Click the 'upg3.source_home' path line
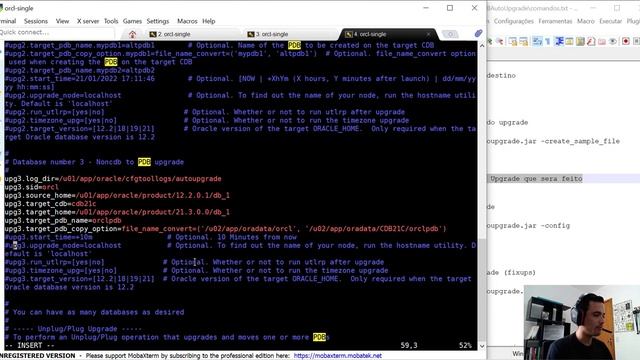 [117, 195]
